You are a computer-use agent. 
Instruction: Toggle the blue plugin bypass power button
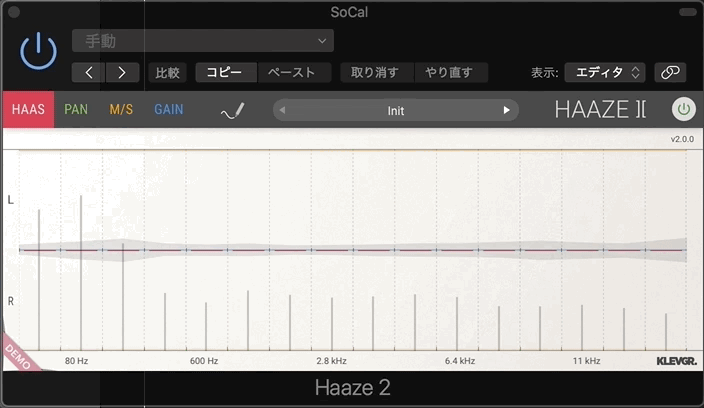coord(39,51)
